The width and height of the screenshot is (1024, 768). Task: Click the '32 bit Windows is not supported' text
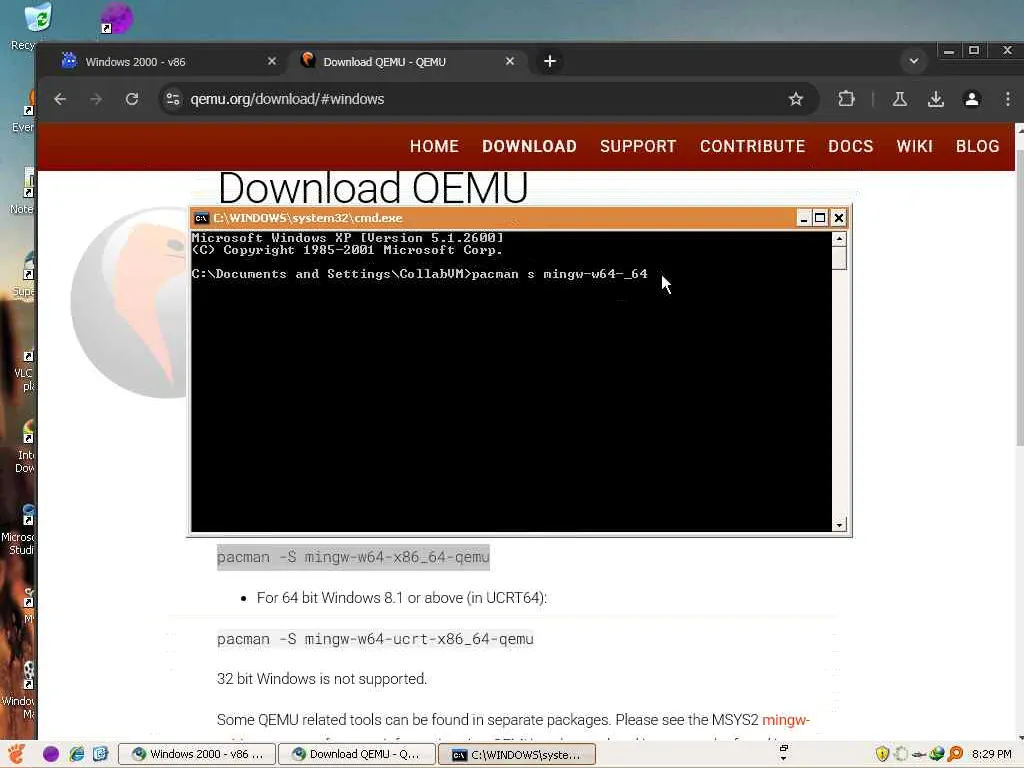(x=322, y=679)
